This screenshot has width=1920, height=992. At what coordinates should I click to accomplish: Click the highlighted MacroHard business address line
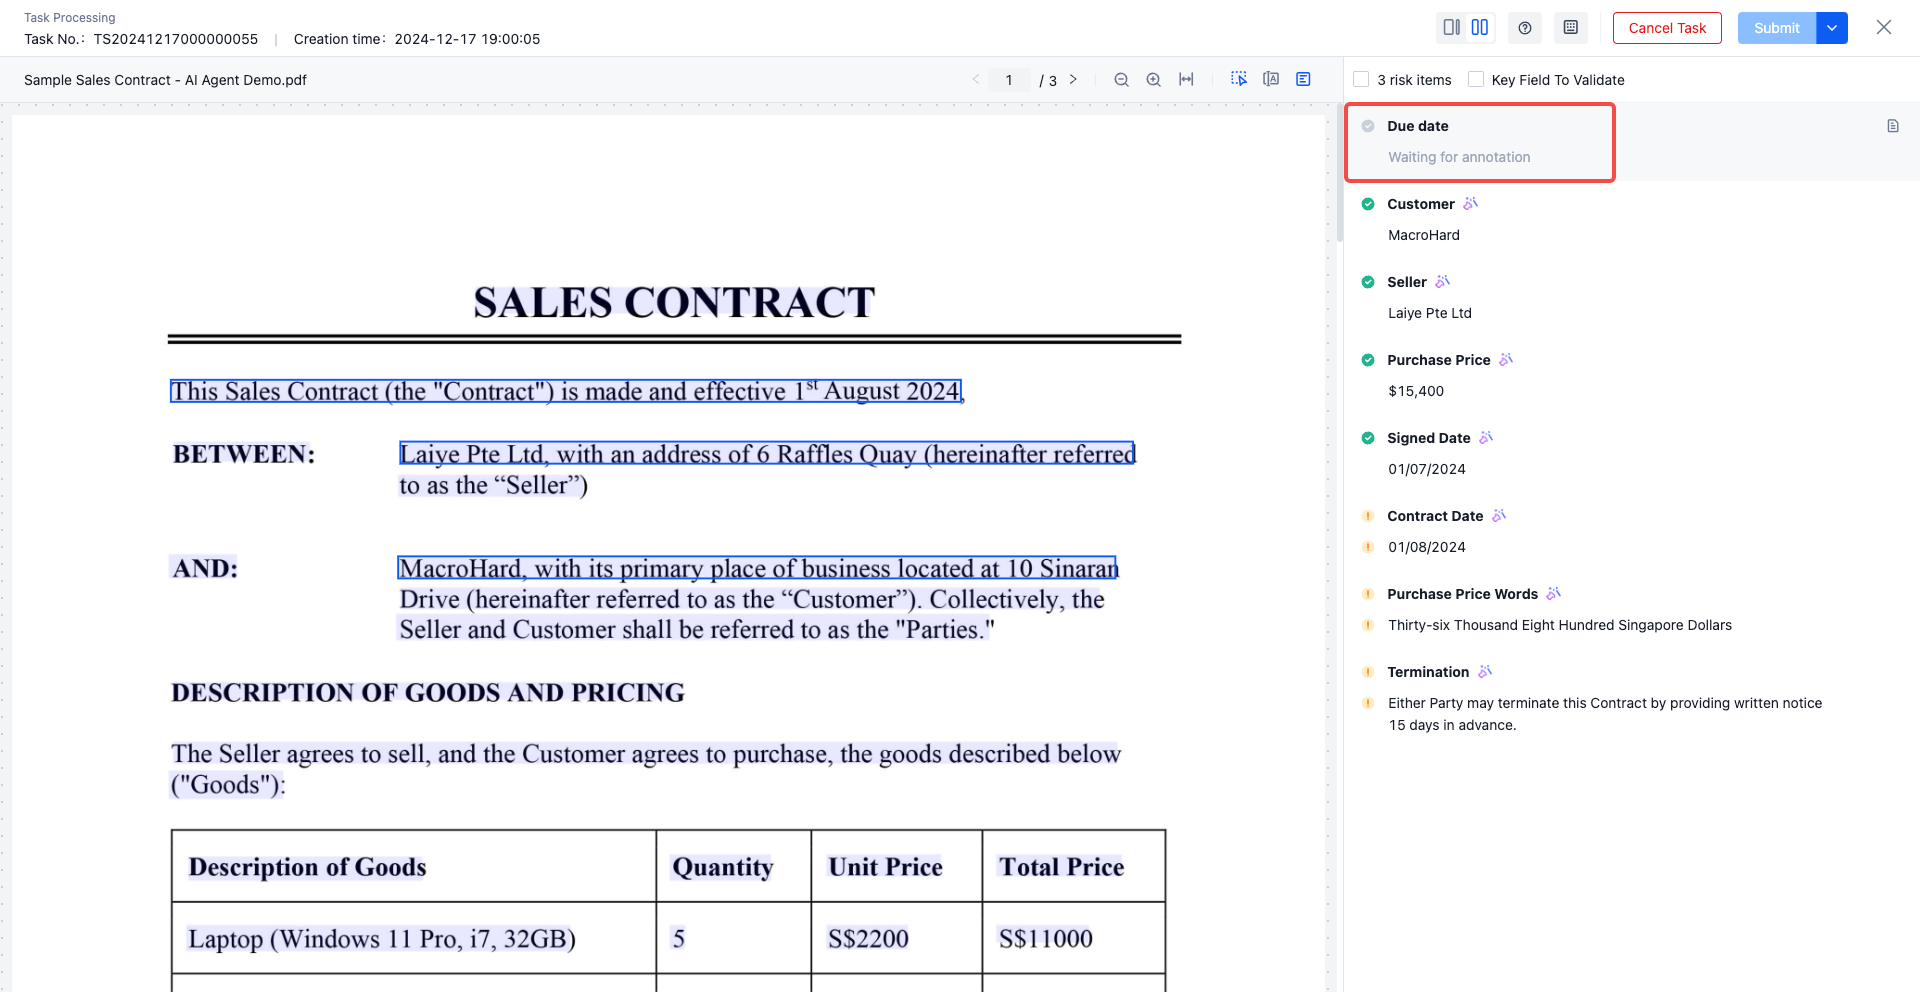coord(757,568)
